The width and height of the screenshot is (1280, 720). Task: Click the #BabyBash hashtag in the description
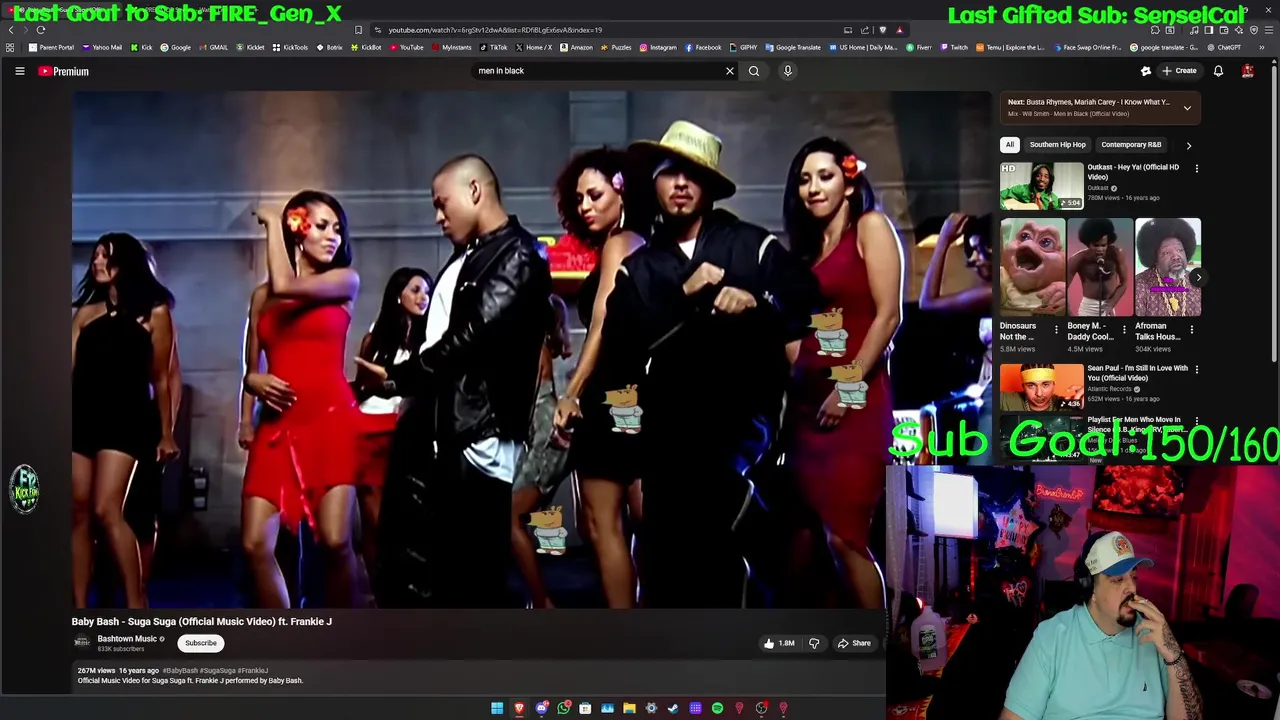coord(180,670)
